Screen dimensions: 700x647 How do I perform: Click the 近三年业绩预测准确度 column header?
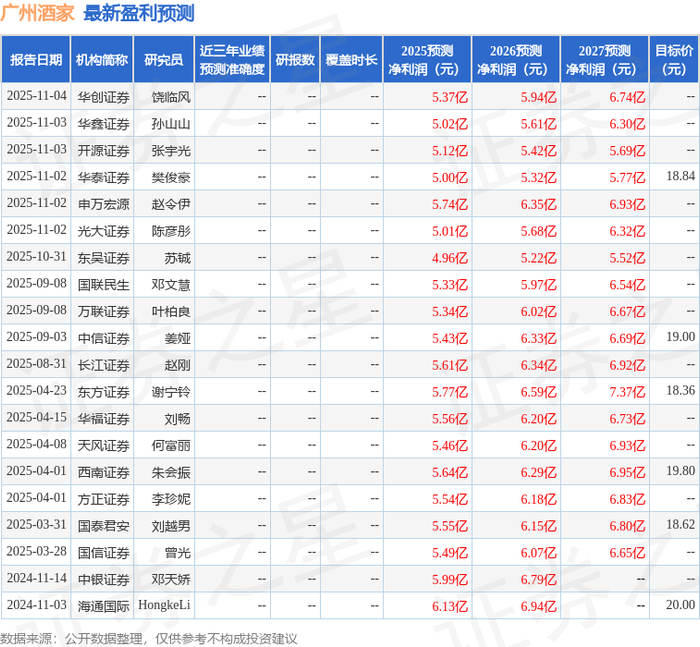click(x=232, y=59)
